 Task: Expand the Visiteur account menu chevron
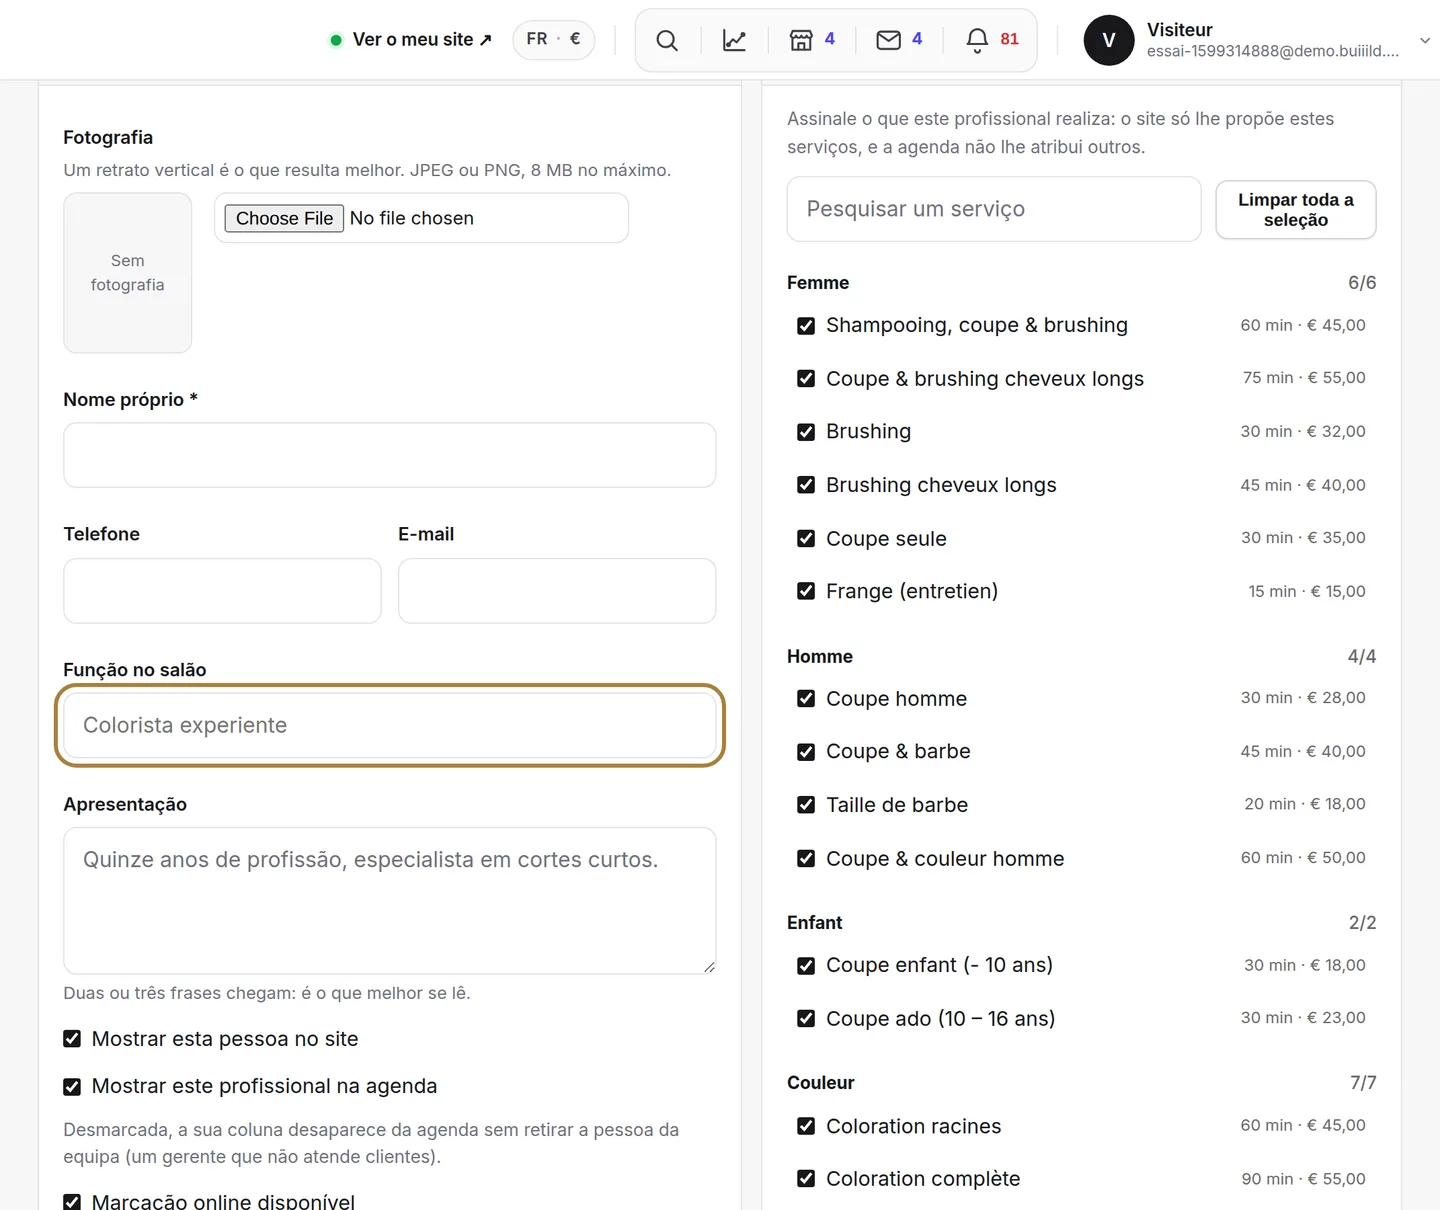pos(1425,40)
